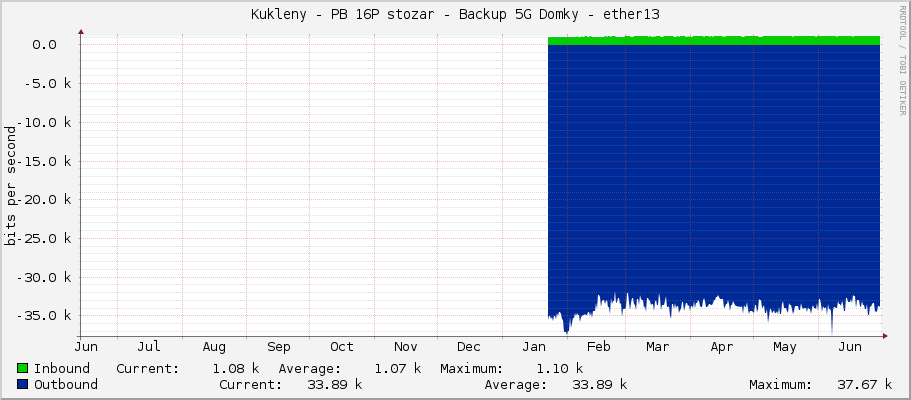Click the -35.0 k y-axis label
This screenshot has width=911, height=400.
tap(45, 316)
